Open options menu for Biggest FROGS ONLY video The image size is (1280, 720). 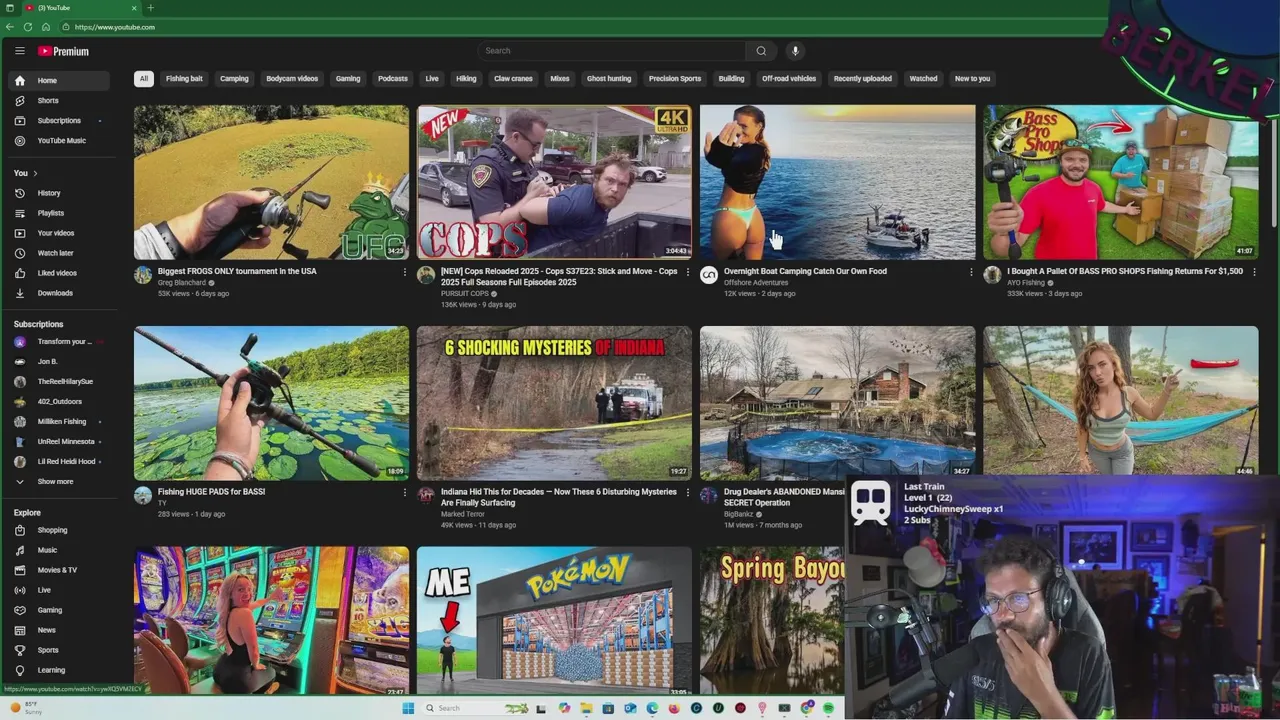405,272
